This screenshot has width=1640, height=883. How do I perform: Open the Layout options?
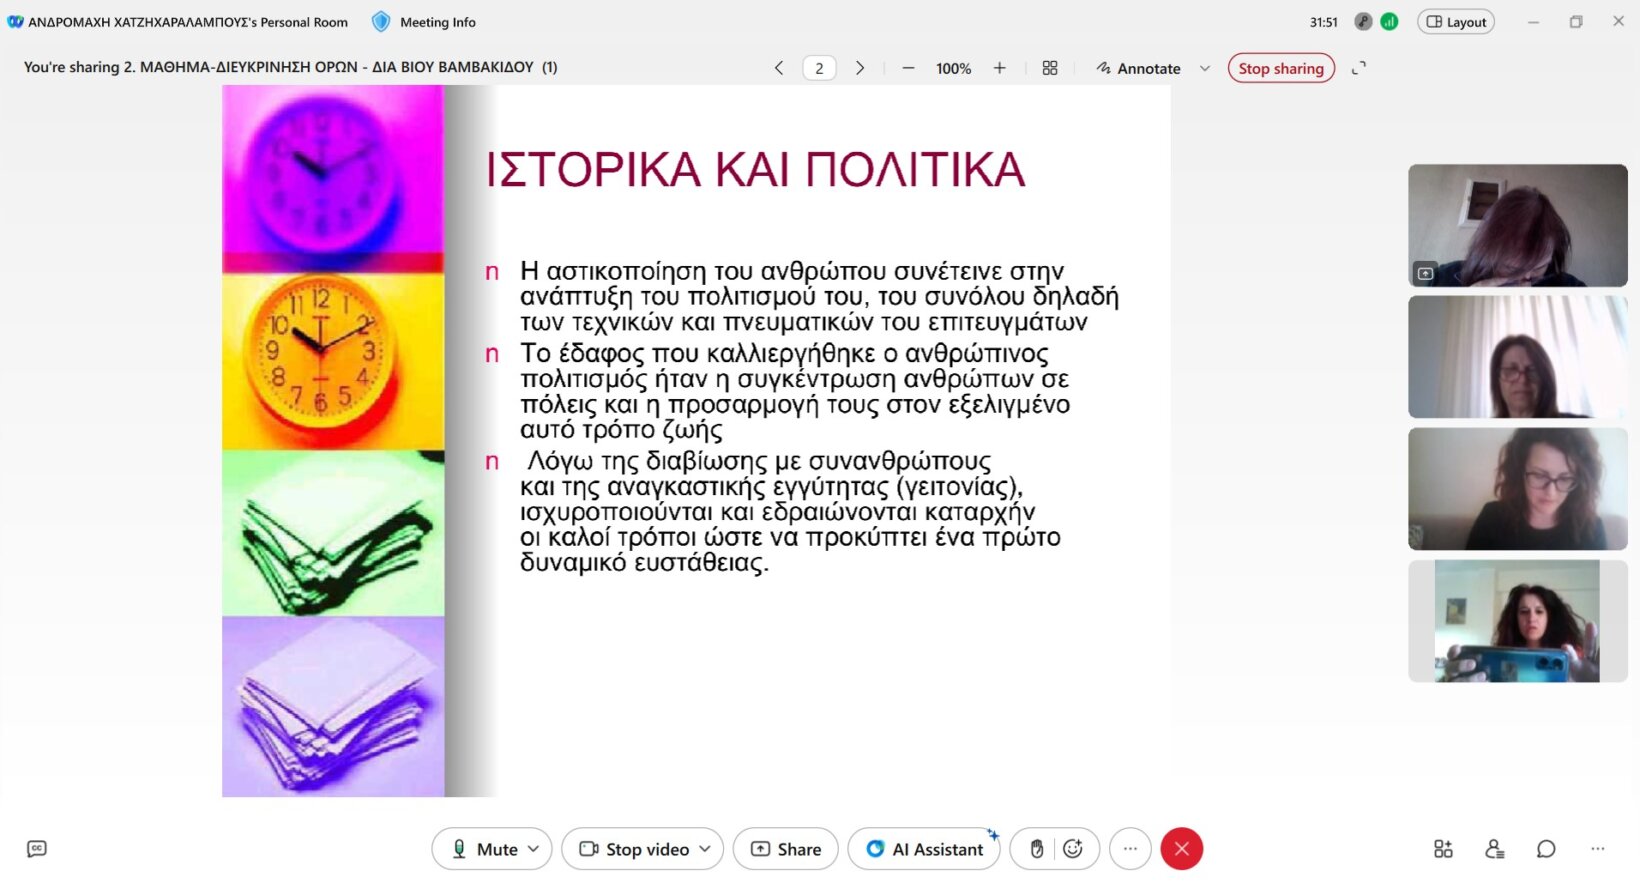[x=1455, y=22]
